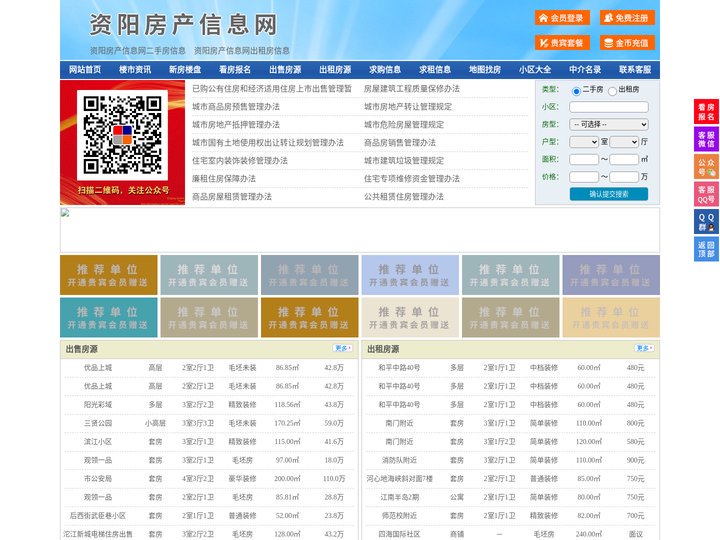Screen dimensions: 720x540
Task: Open the 室 room count dropdown
Action: point(584,142)
